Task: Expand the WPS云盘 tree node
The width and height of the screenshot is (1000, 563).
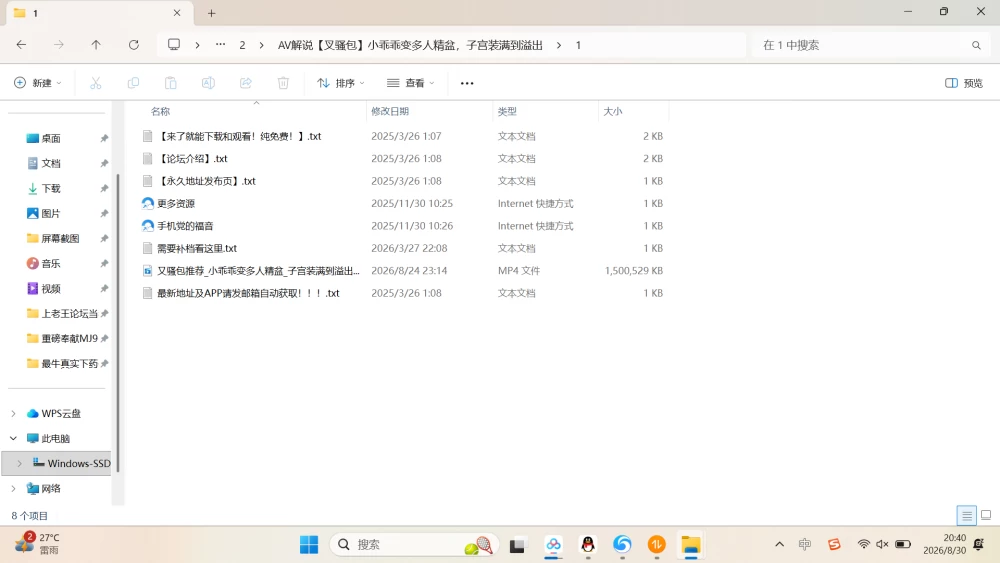Action: tap(13, 414)
